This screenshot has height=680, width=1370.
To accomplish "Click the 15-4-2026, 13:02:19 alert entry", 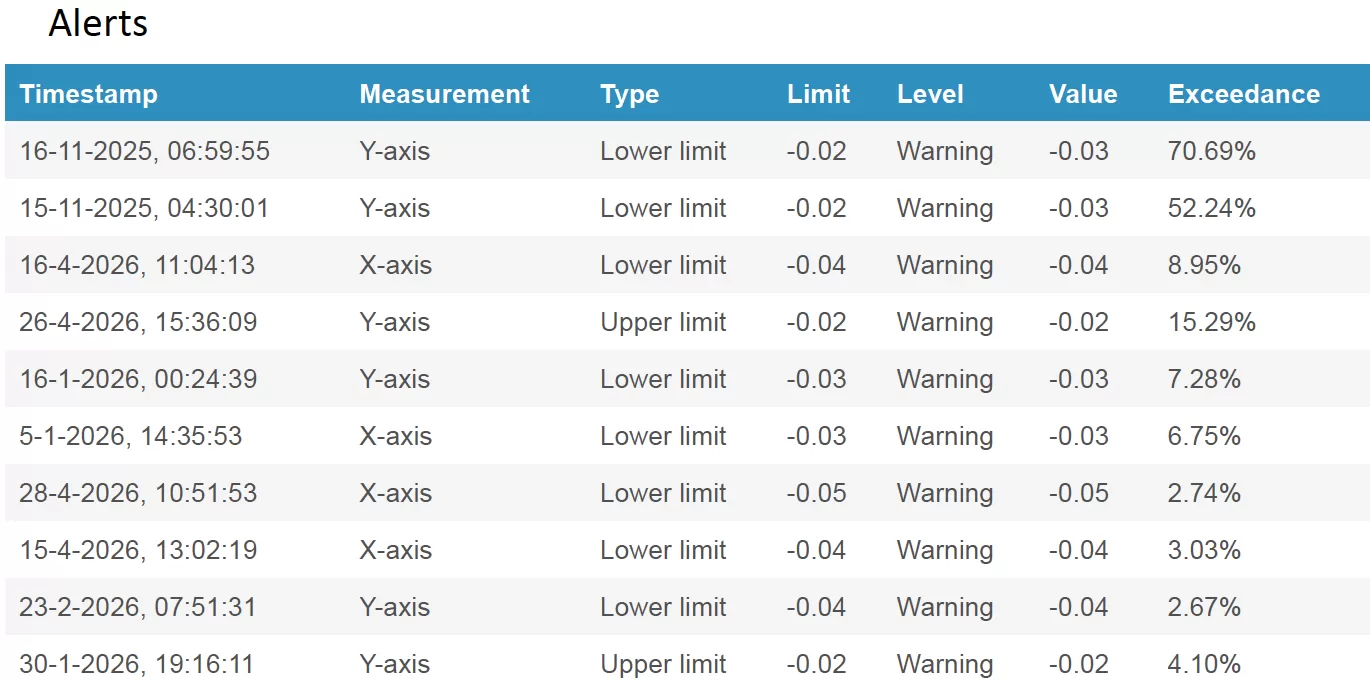I will point(685,550).
